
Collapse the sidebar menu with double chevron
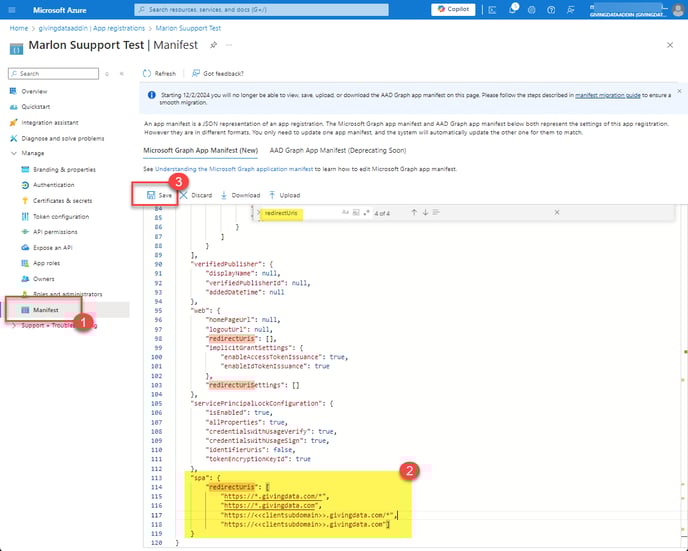coord(122,74)
